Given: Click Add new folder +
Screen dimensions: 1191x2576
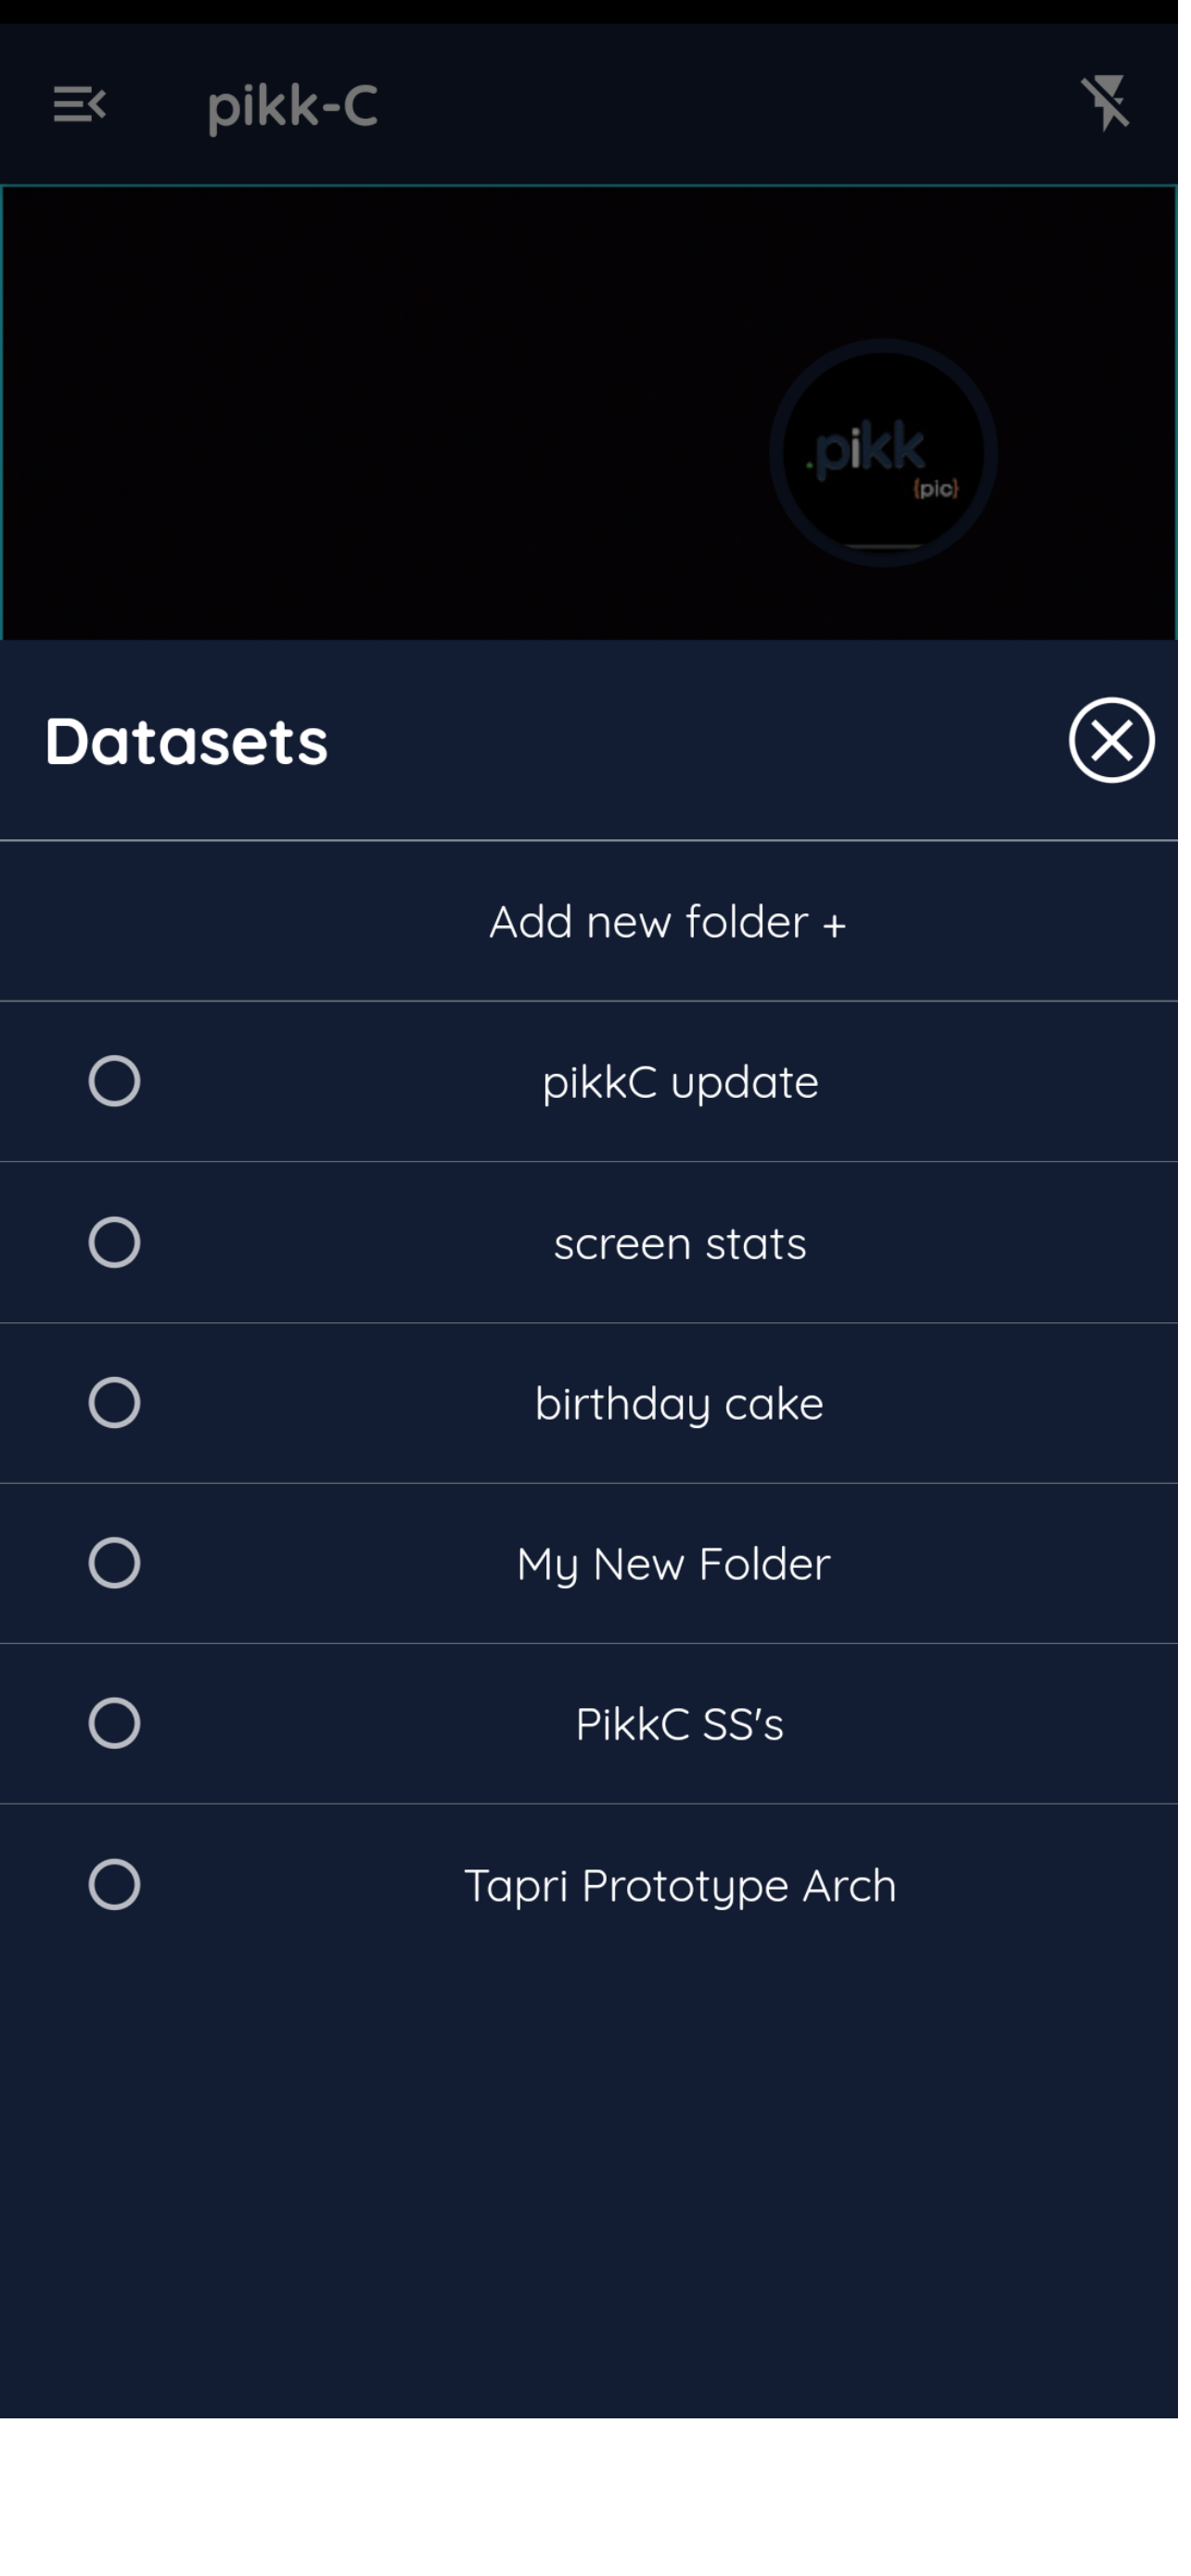Looking at the screenshot, I should [x=675, y=932].
